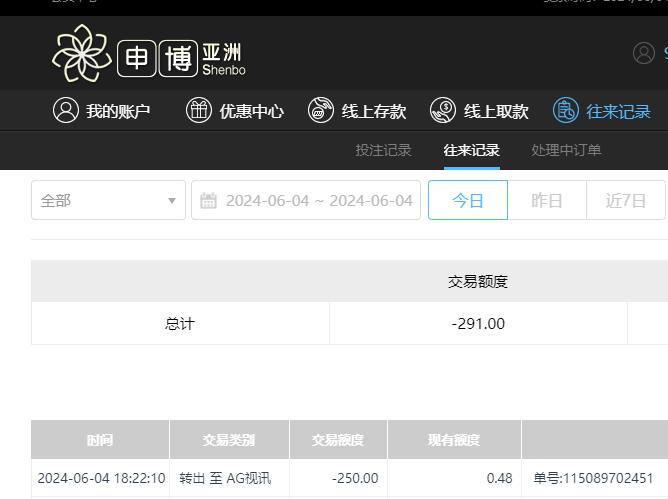Select the timestamp 2024-06-04 18:22:10
This screenshot has height=499, width=668.
[101, 478]
